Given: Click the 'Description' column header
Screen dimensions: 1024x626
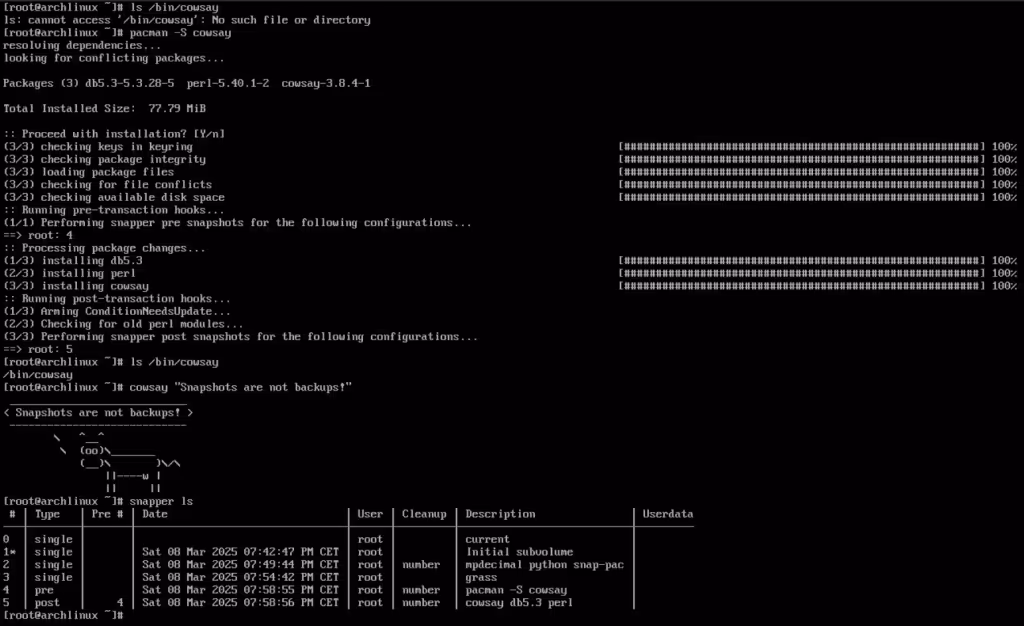Looking at the screenshot, I should 500,514.
